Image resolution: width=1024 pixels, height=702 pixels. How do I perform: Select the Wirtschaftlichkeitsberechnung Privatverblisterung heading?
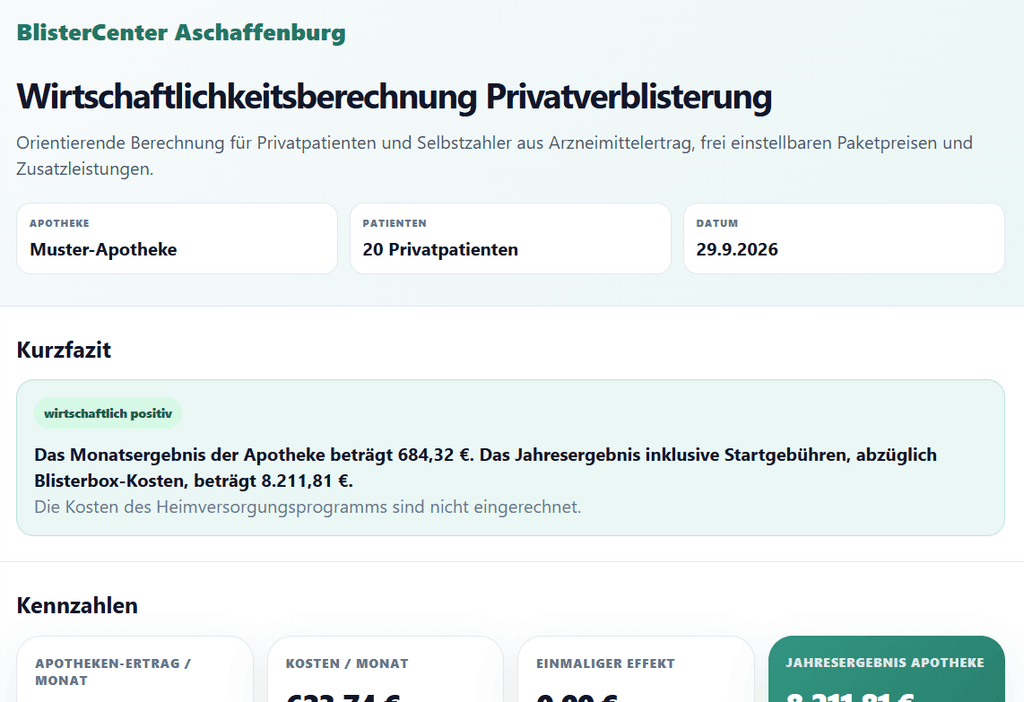[394, 97]
